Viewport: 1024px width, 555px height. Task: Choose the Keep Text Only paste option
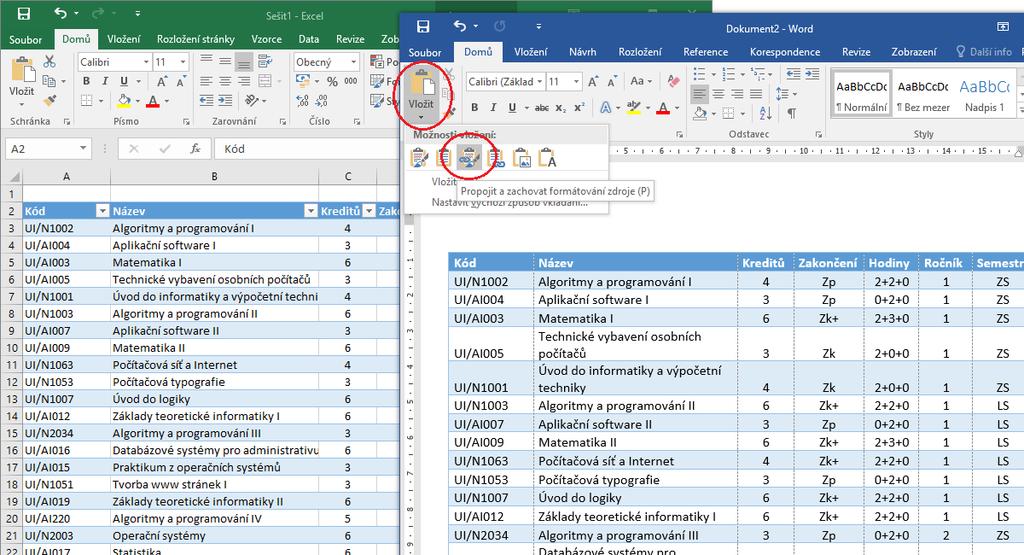(x=547, y=158)
